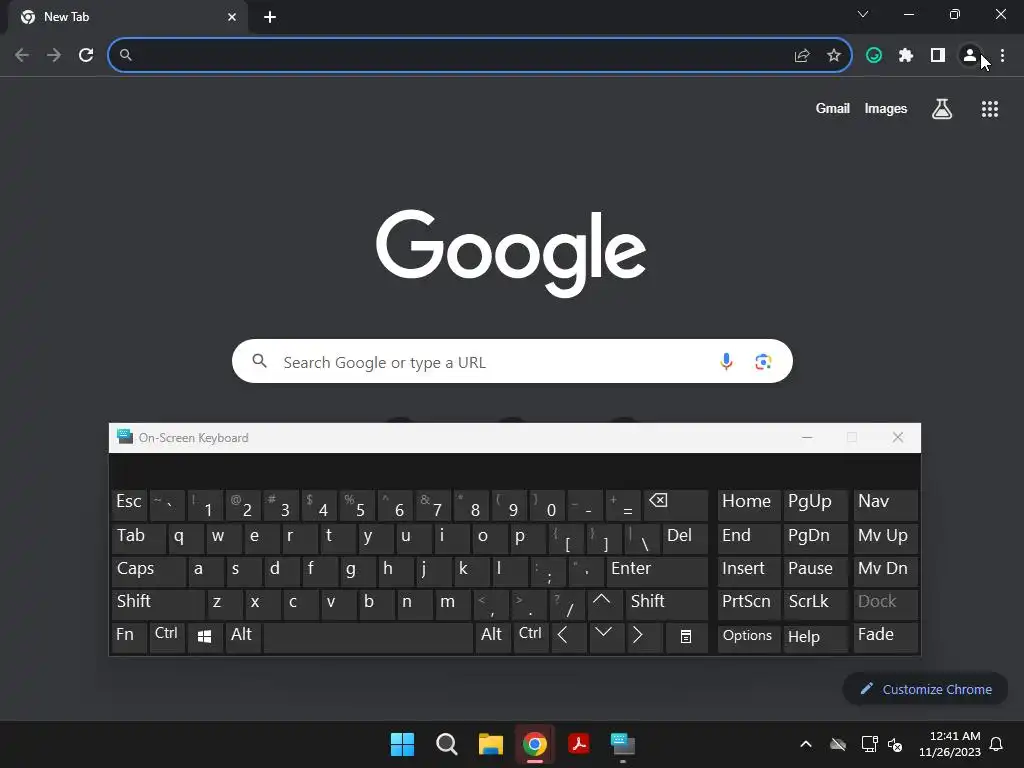Toggle the Fn key on keyboard

[x=129, y=637]
